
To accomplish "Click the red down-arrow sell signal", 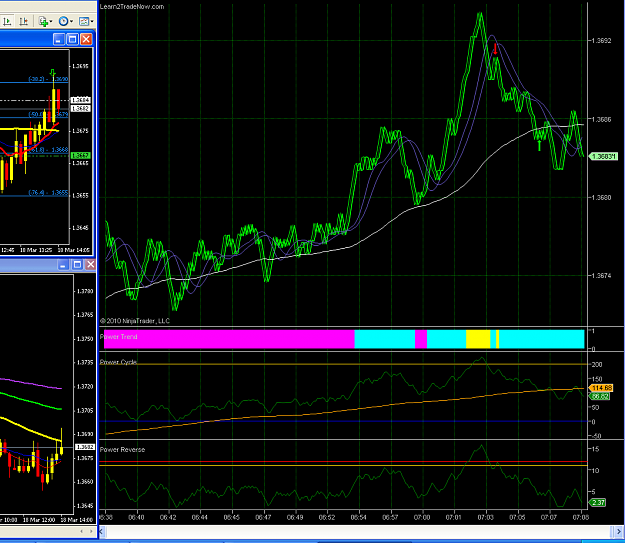I will point(495,49).
